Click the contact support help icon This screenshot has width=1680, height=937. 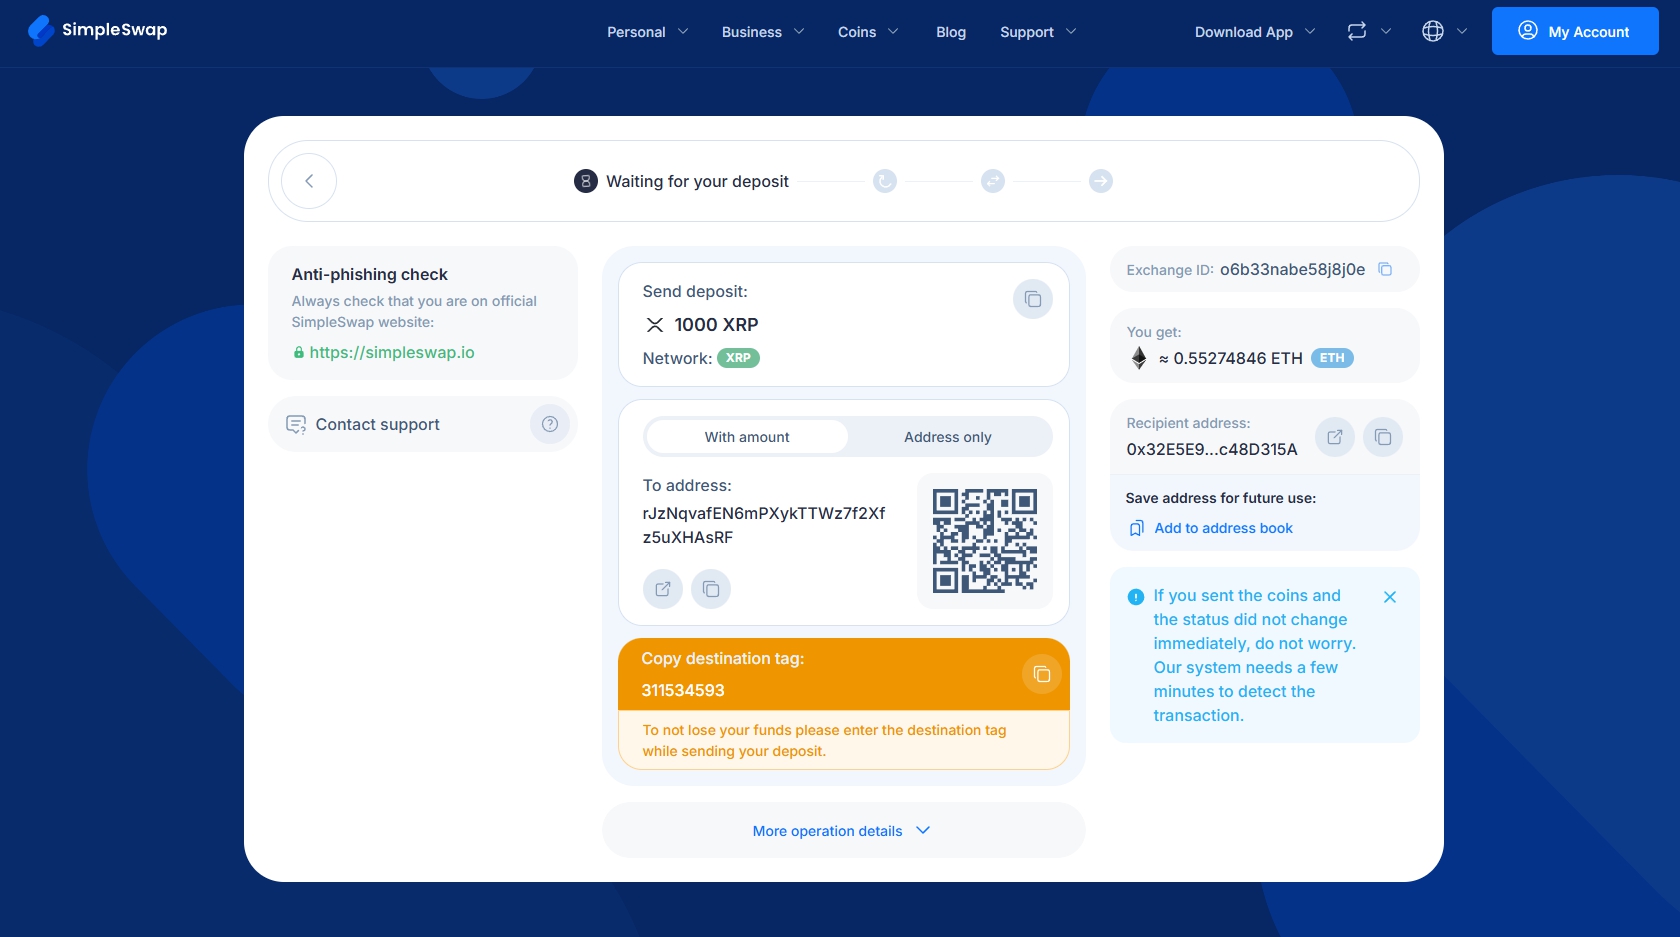pos(550,424)
